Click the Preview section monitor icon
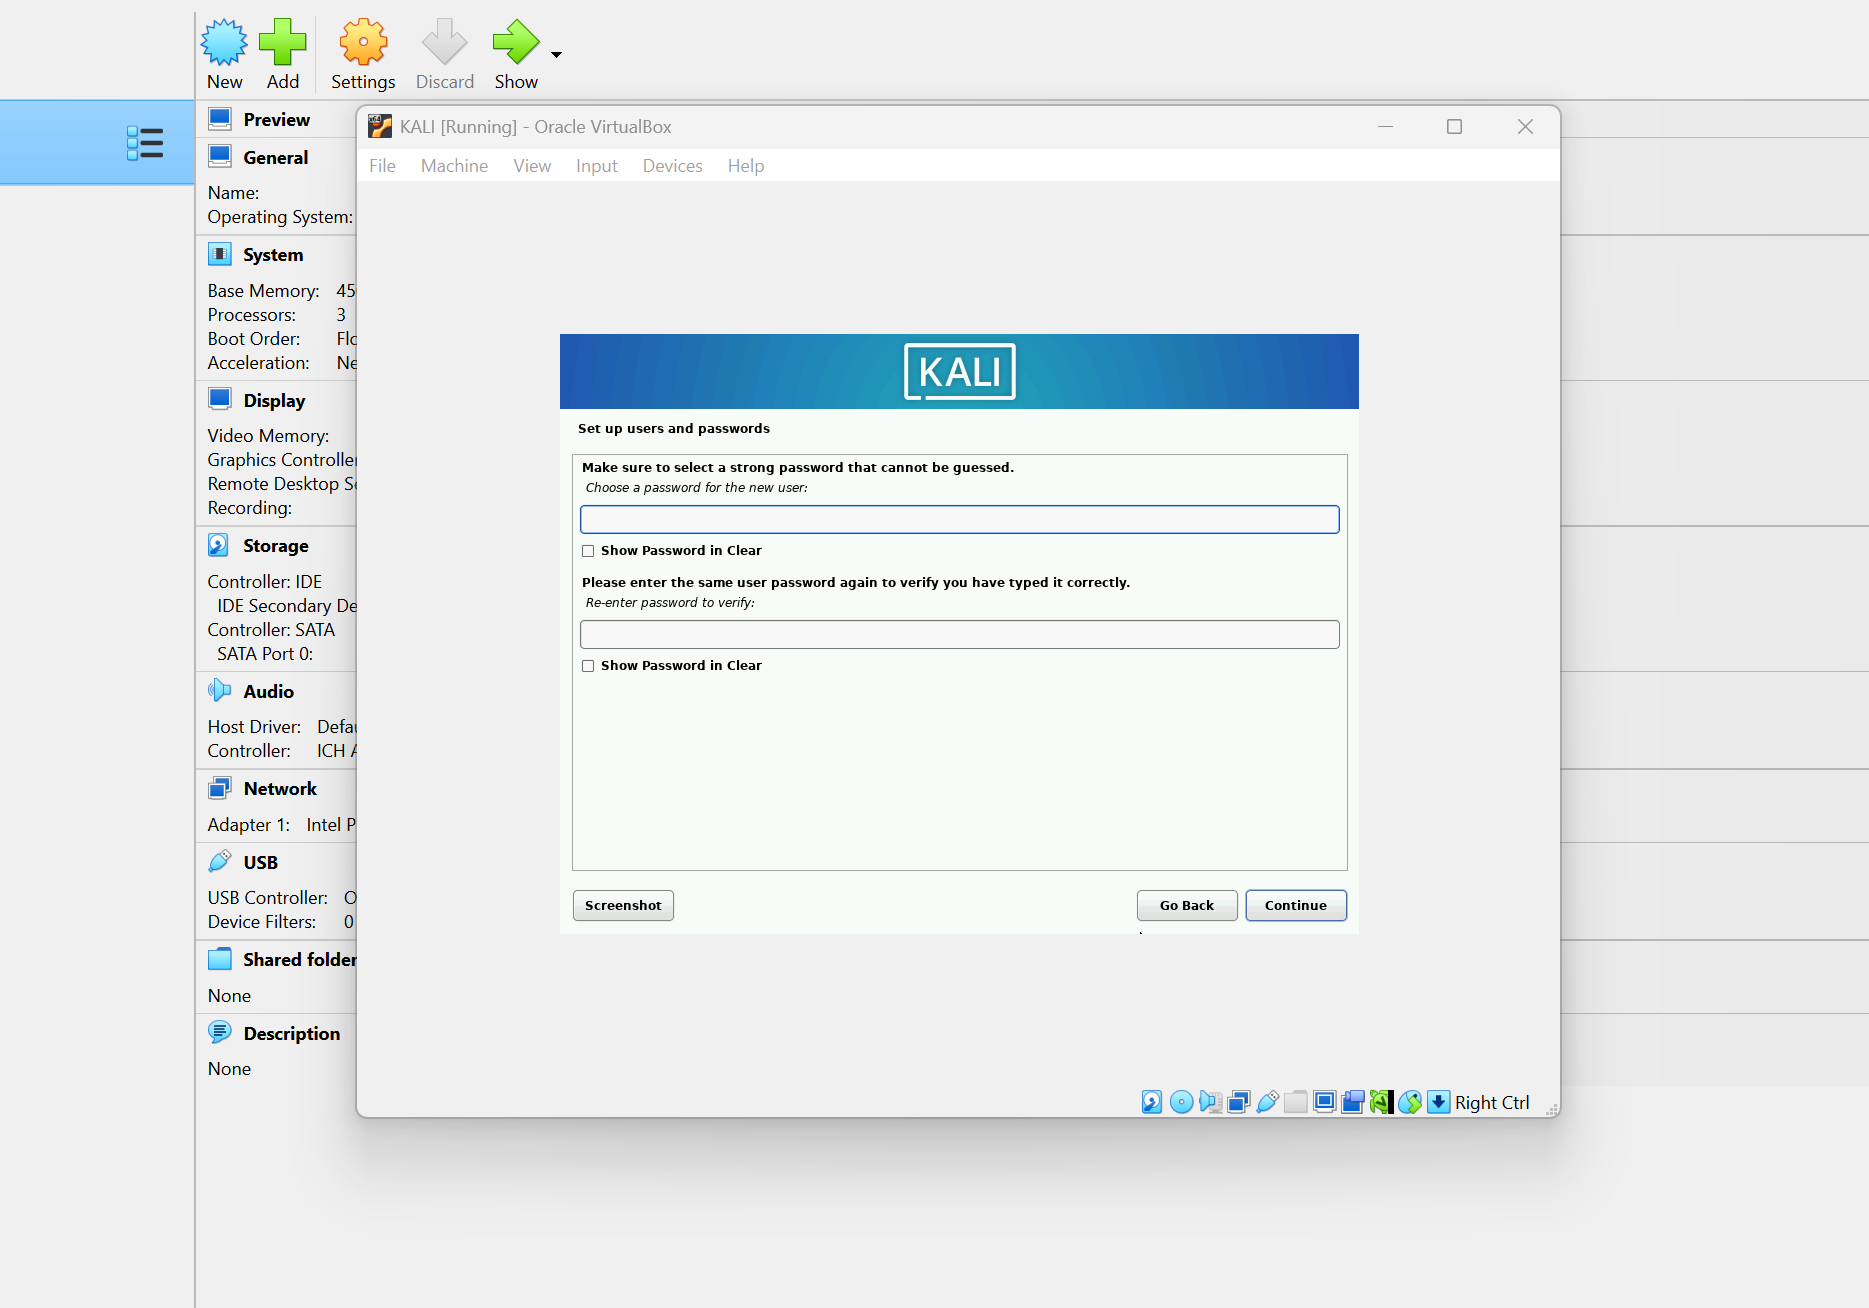Viewport: 1869px width, 1308px height. 220,119
